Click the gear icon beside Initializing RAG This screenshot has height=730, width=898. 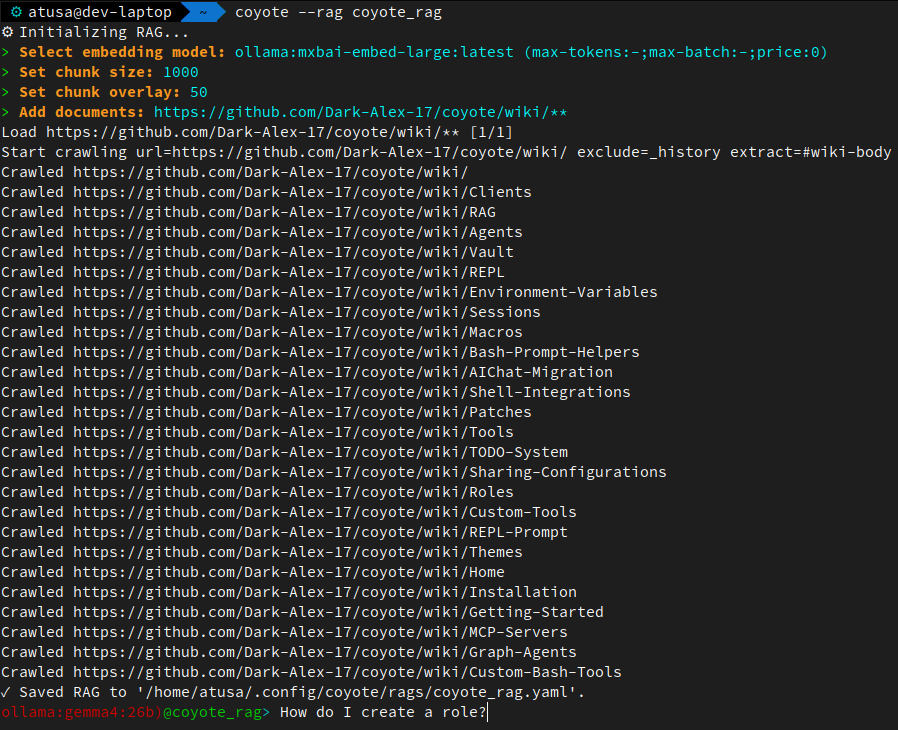[7, 32]
